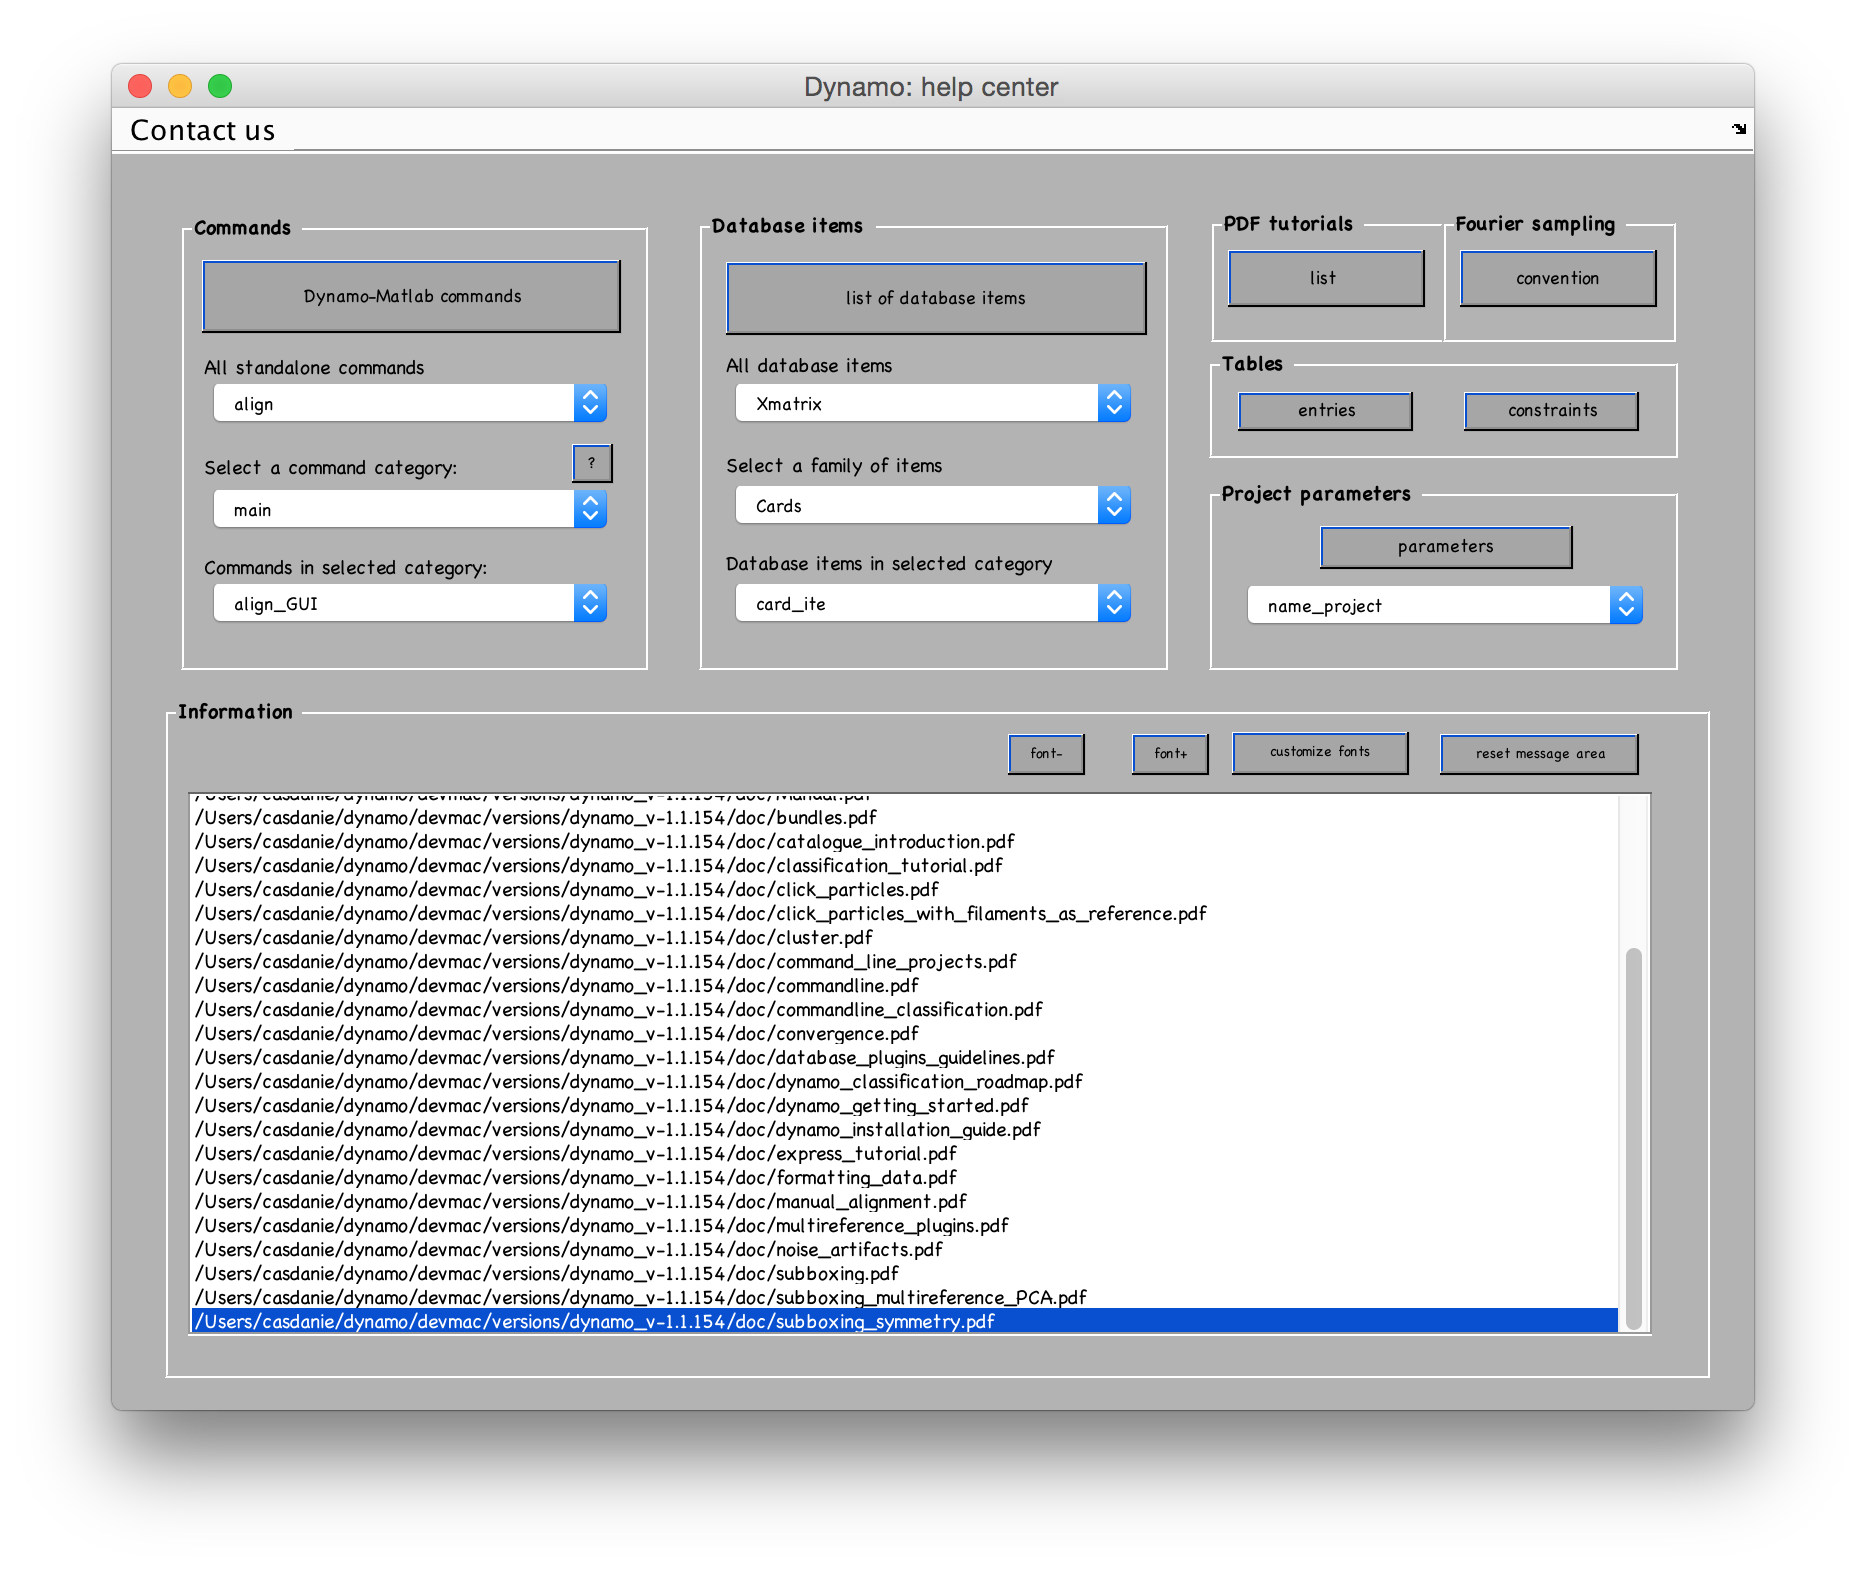
Task: Select the convergence.pdf path line
Action: click(904, 1034)
